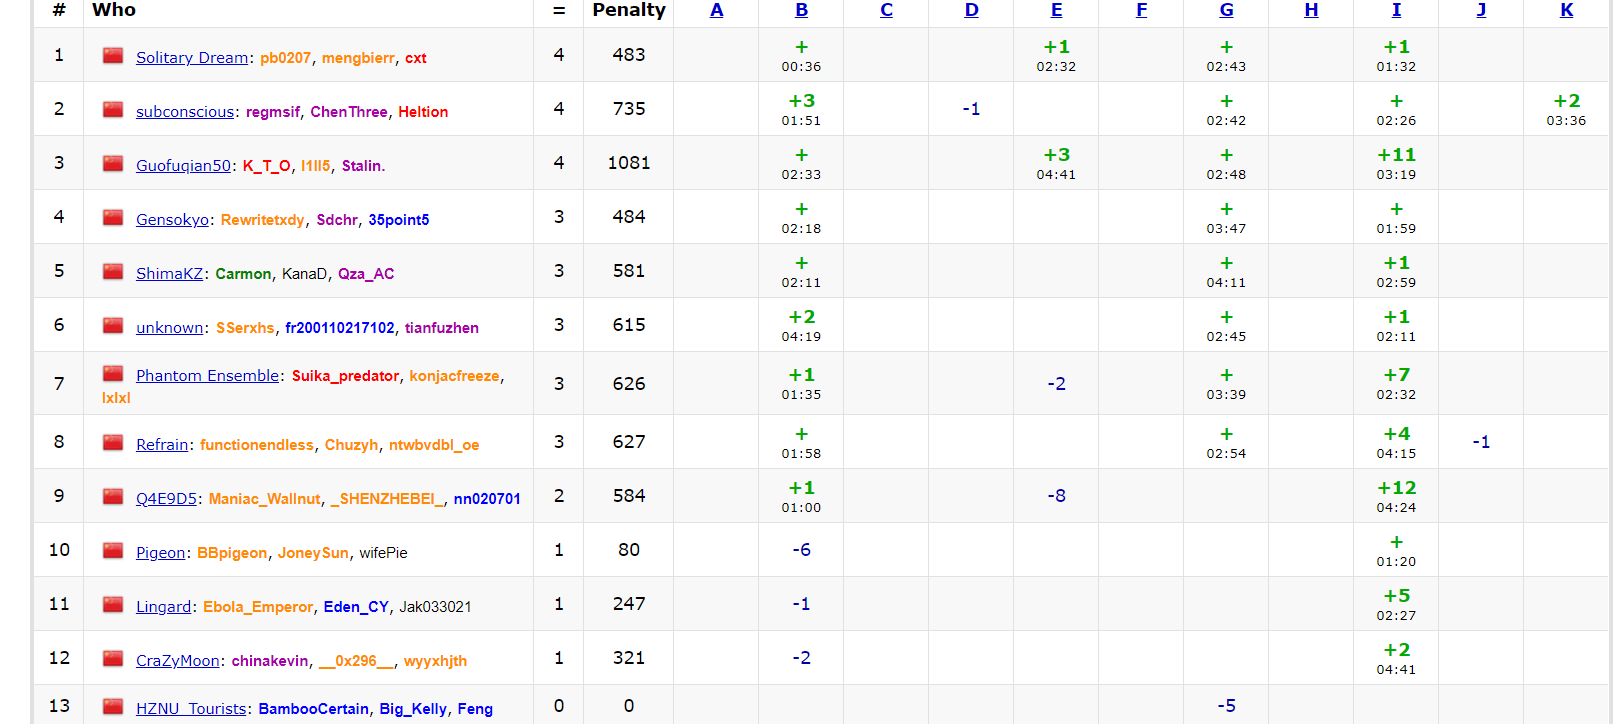1619x724 pixels.
Task: Click the flag icon beside Guofuqian50
Action: tap(113, 164)
